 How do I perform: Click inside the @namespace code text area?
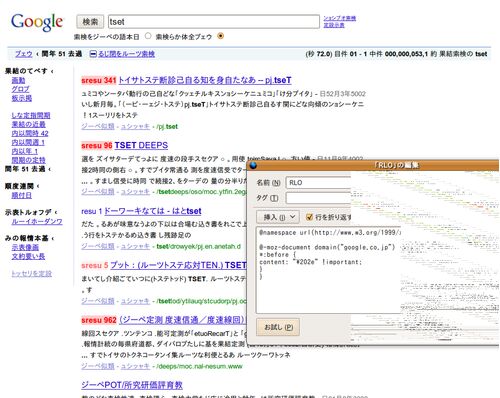(328, 270)
